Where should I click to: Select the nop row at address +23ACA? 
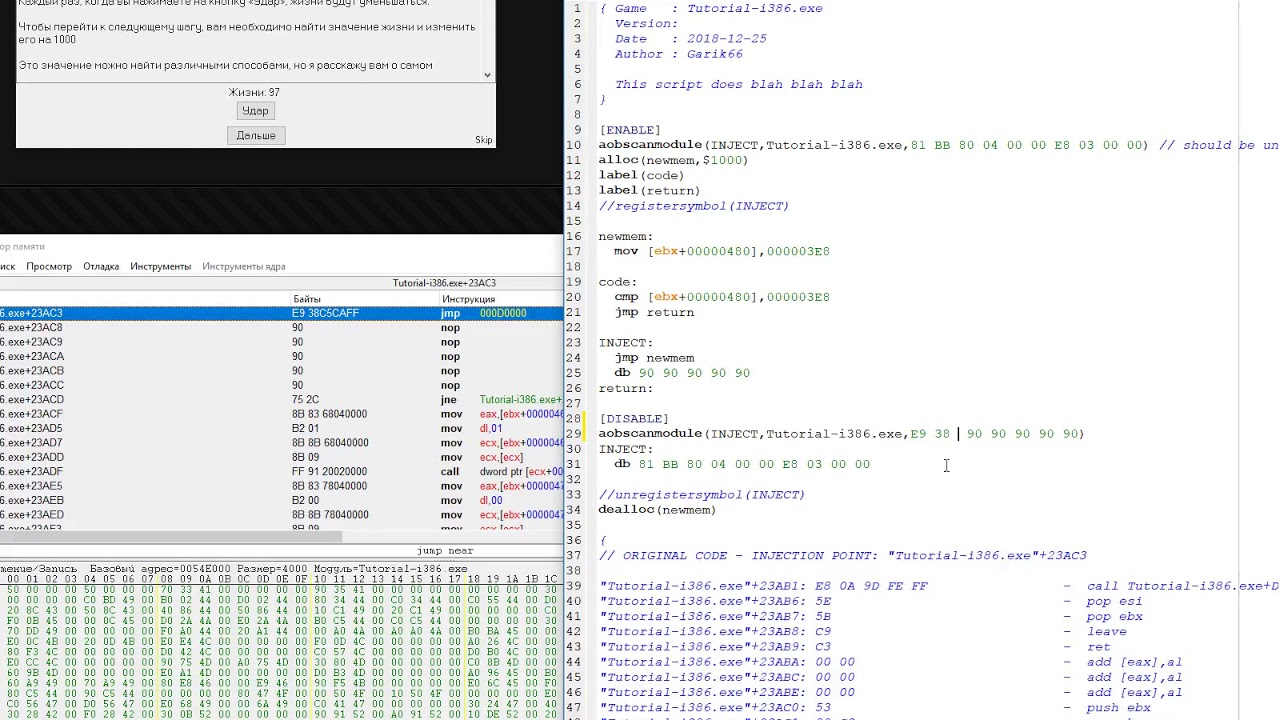[x=281, y=356]
